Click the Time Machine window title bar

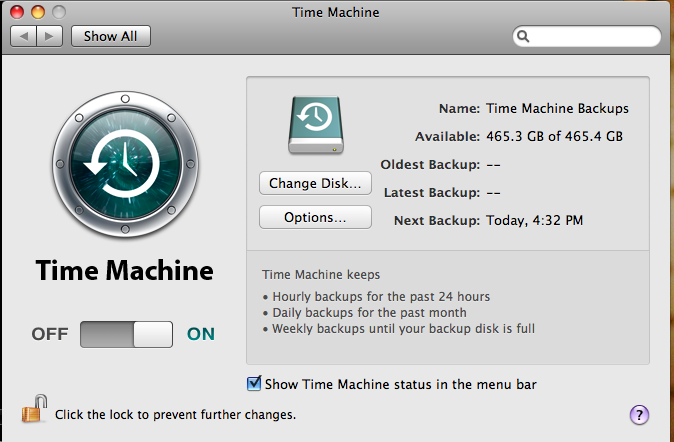click(336, 12)
